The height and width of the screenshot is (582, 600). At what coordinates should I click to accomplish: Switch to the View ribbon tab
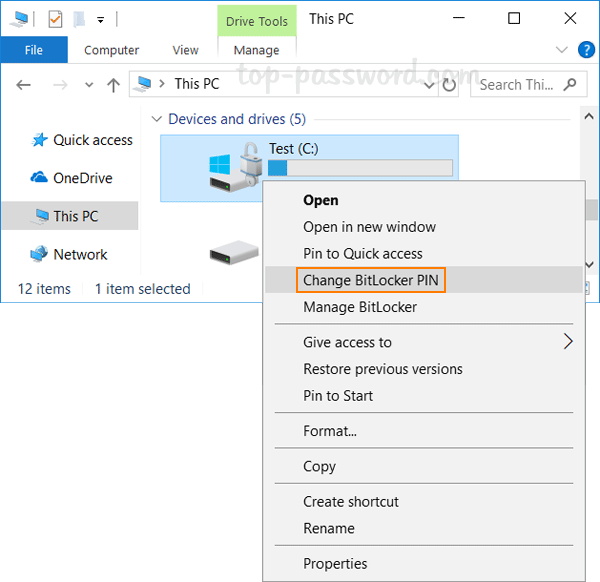point(185,50)
